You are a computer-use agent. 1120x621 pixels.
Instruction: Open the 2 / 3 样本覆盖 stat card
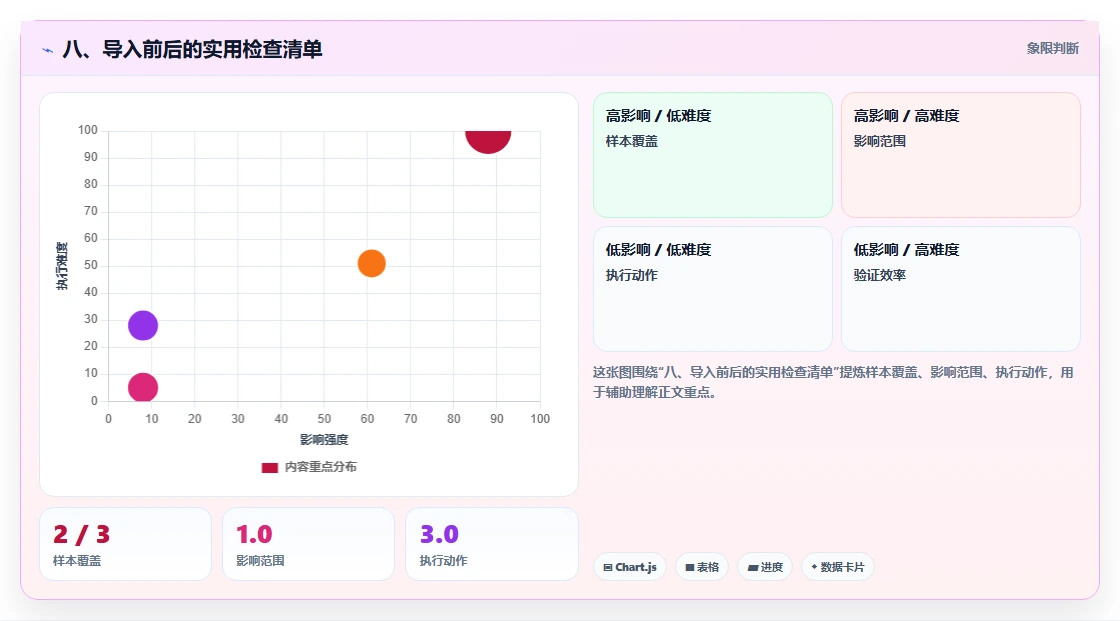(x=126, y=544)
